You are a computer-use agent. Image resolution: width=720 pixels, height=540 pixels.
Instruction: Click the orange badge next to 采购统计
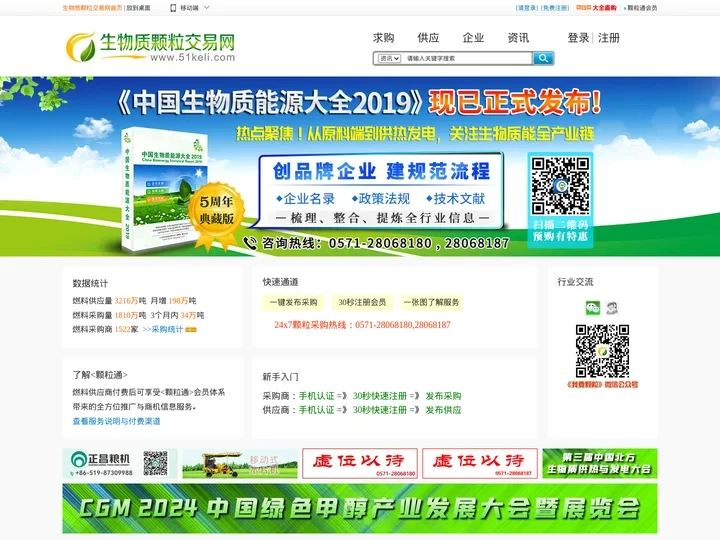coord(191,330)
